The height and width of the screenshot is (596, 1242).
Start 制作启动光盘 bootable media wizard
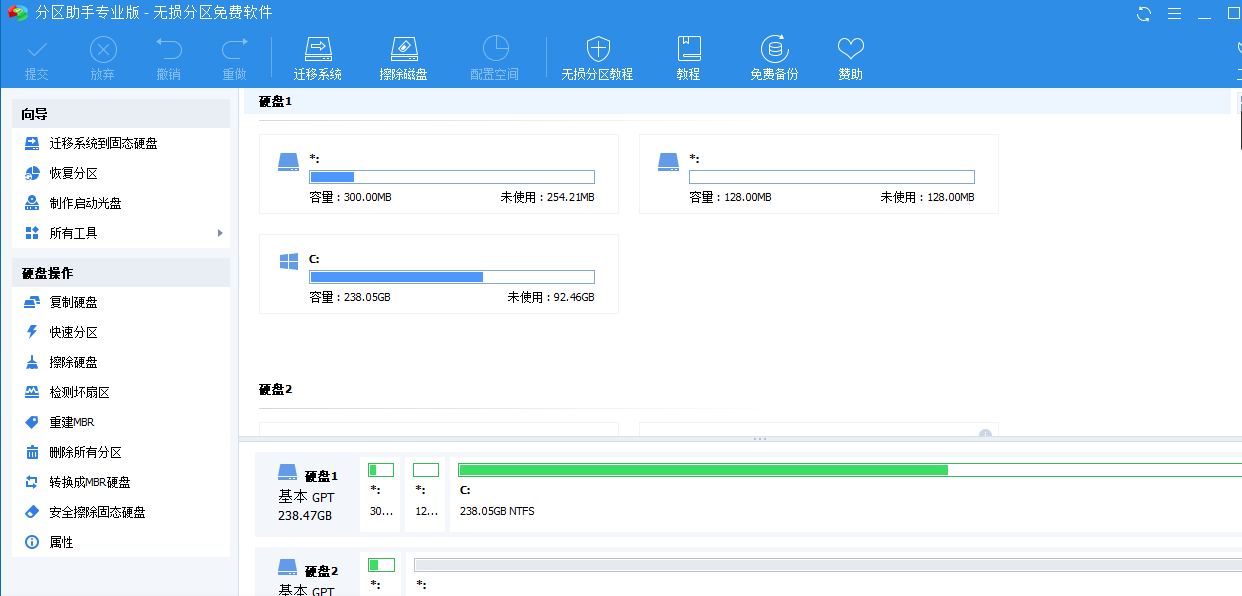point(121,203)
